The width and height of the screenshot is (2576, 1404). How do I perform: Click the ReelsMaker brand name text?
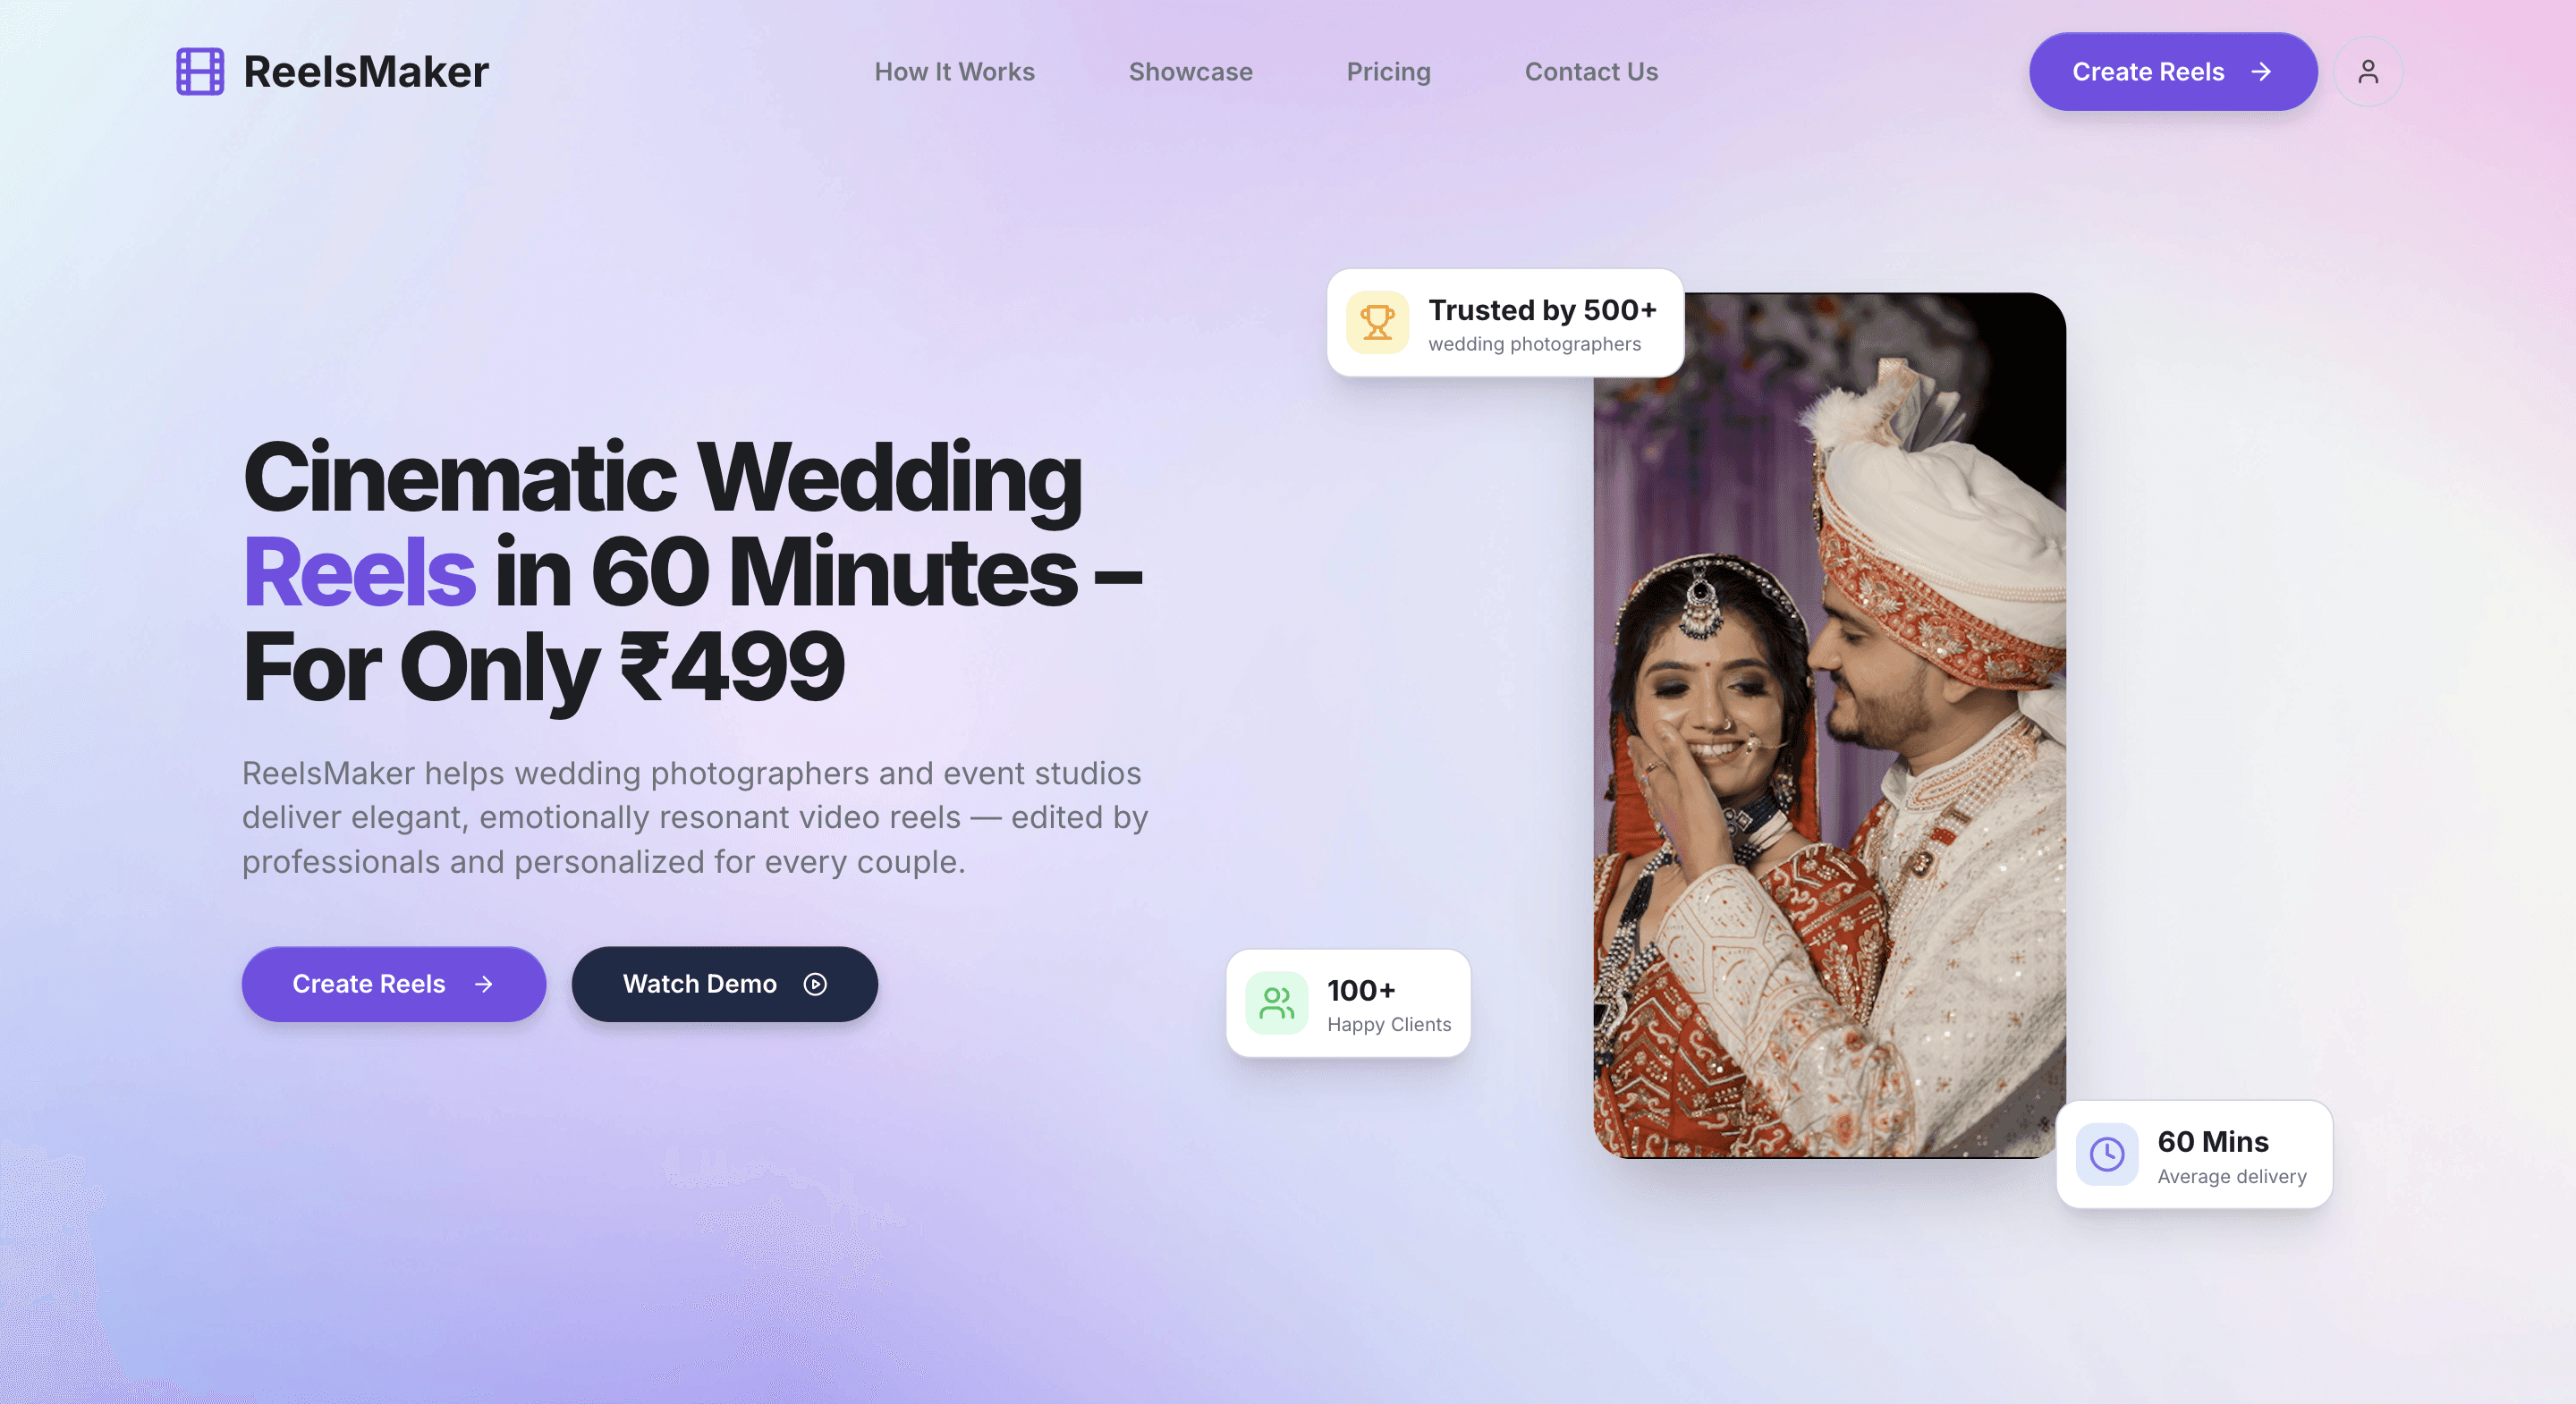(x=366, y=72)
